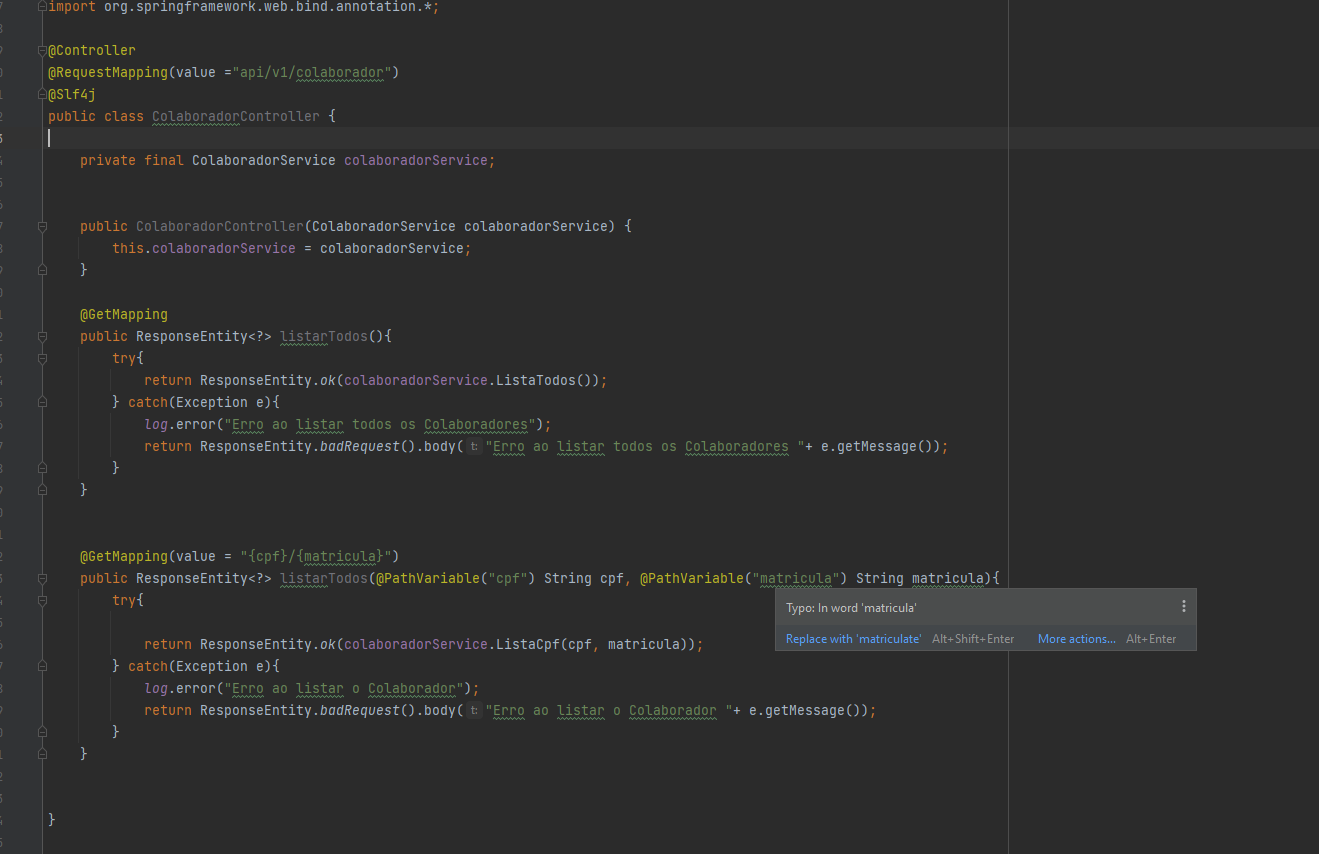Open the typo tooltip's three-dot options menu
Image resolution: width=1319 pixels, height=854 pixels.
pos(1183,606)
